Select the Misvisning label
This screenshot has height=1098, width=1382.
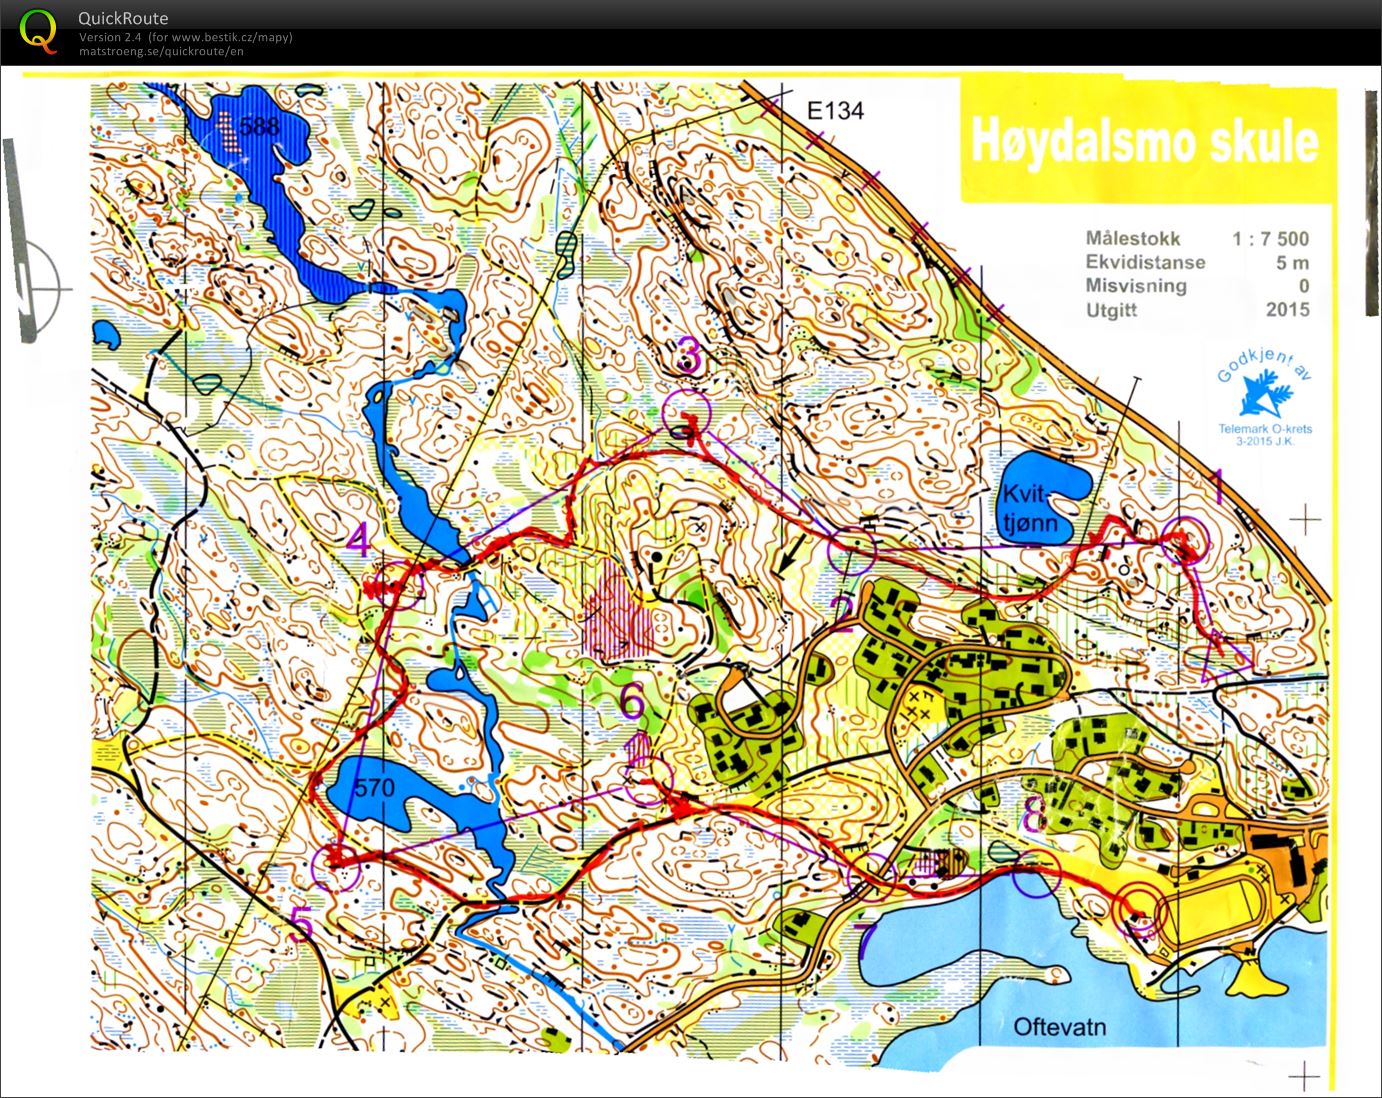tap(1136, 286)
